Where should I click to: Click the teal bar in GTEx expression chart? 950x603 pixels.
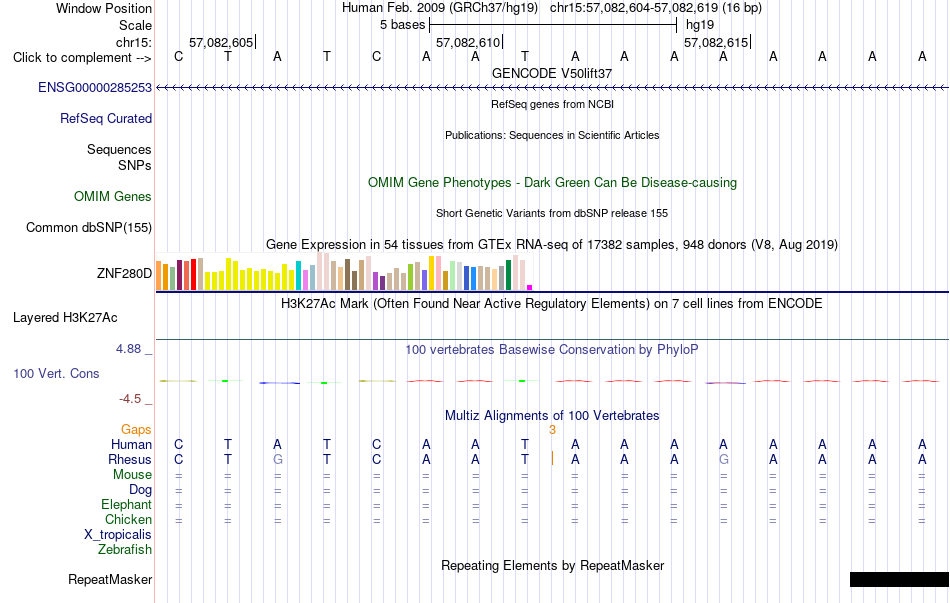pyautogui.click(x=299, y=276)
